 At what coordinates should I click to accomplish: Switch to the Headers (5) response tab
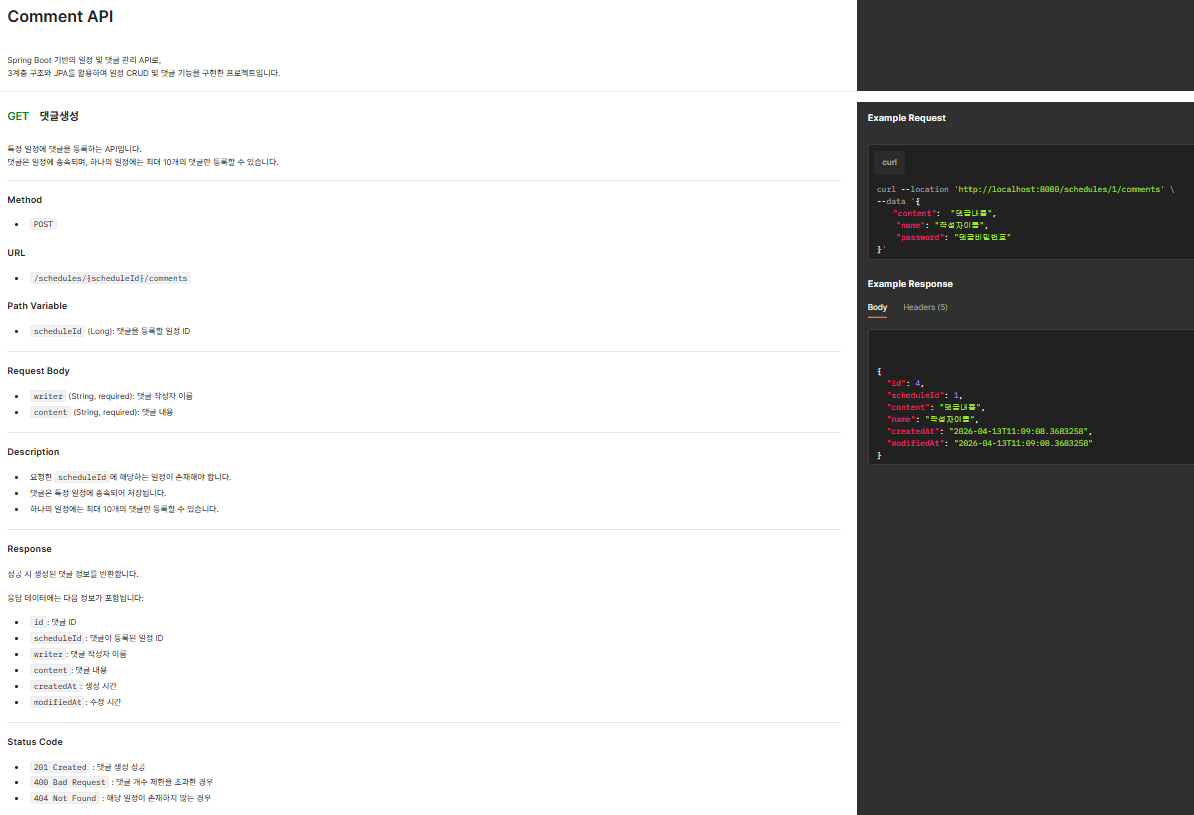[x=925, y=307]
